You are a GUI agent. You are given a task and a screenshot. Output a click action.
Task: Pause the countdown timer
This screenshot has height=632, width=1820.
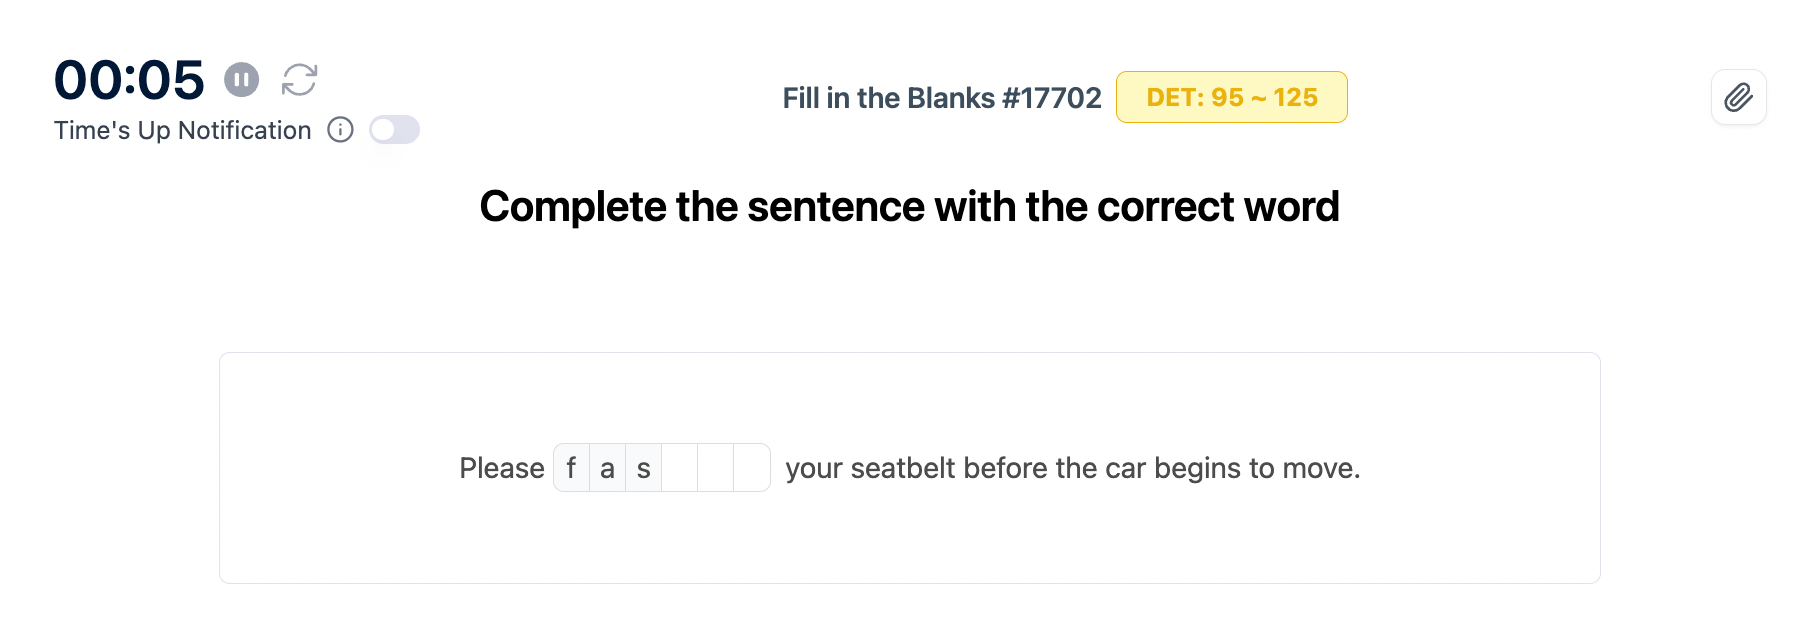pos(241,80)
